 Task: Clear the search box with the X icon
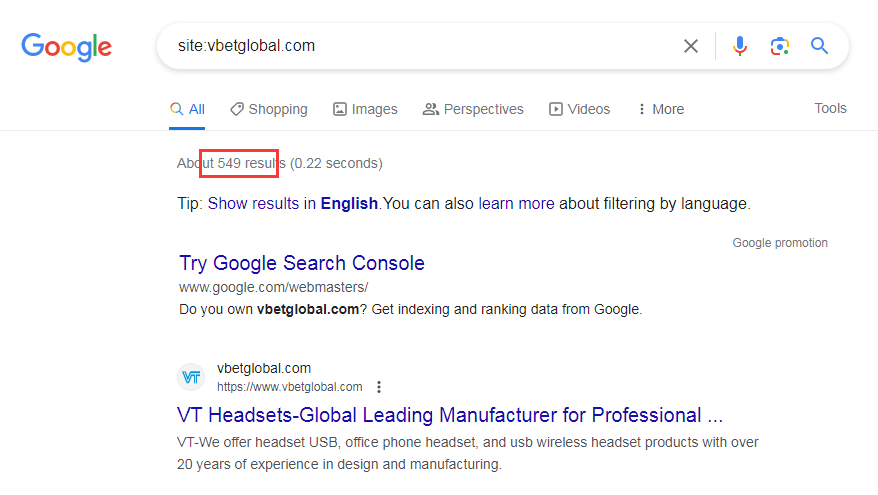click(x=691, y=46)
